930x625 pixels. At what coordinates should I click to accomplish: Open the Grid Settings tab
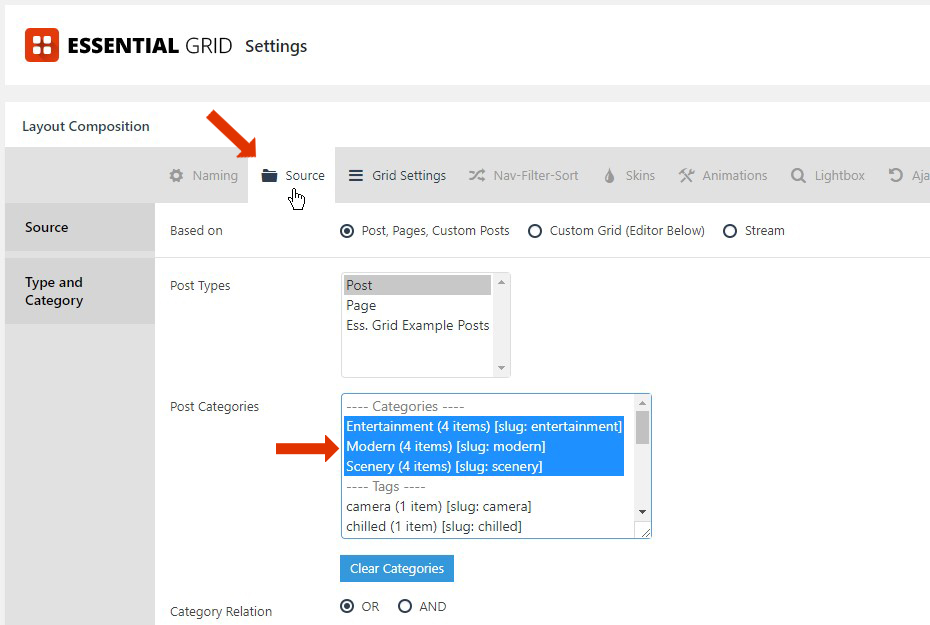click(397, 176)
